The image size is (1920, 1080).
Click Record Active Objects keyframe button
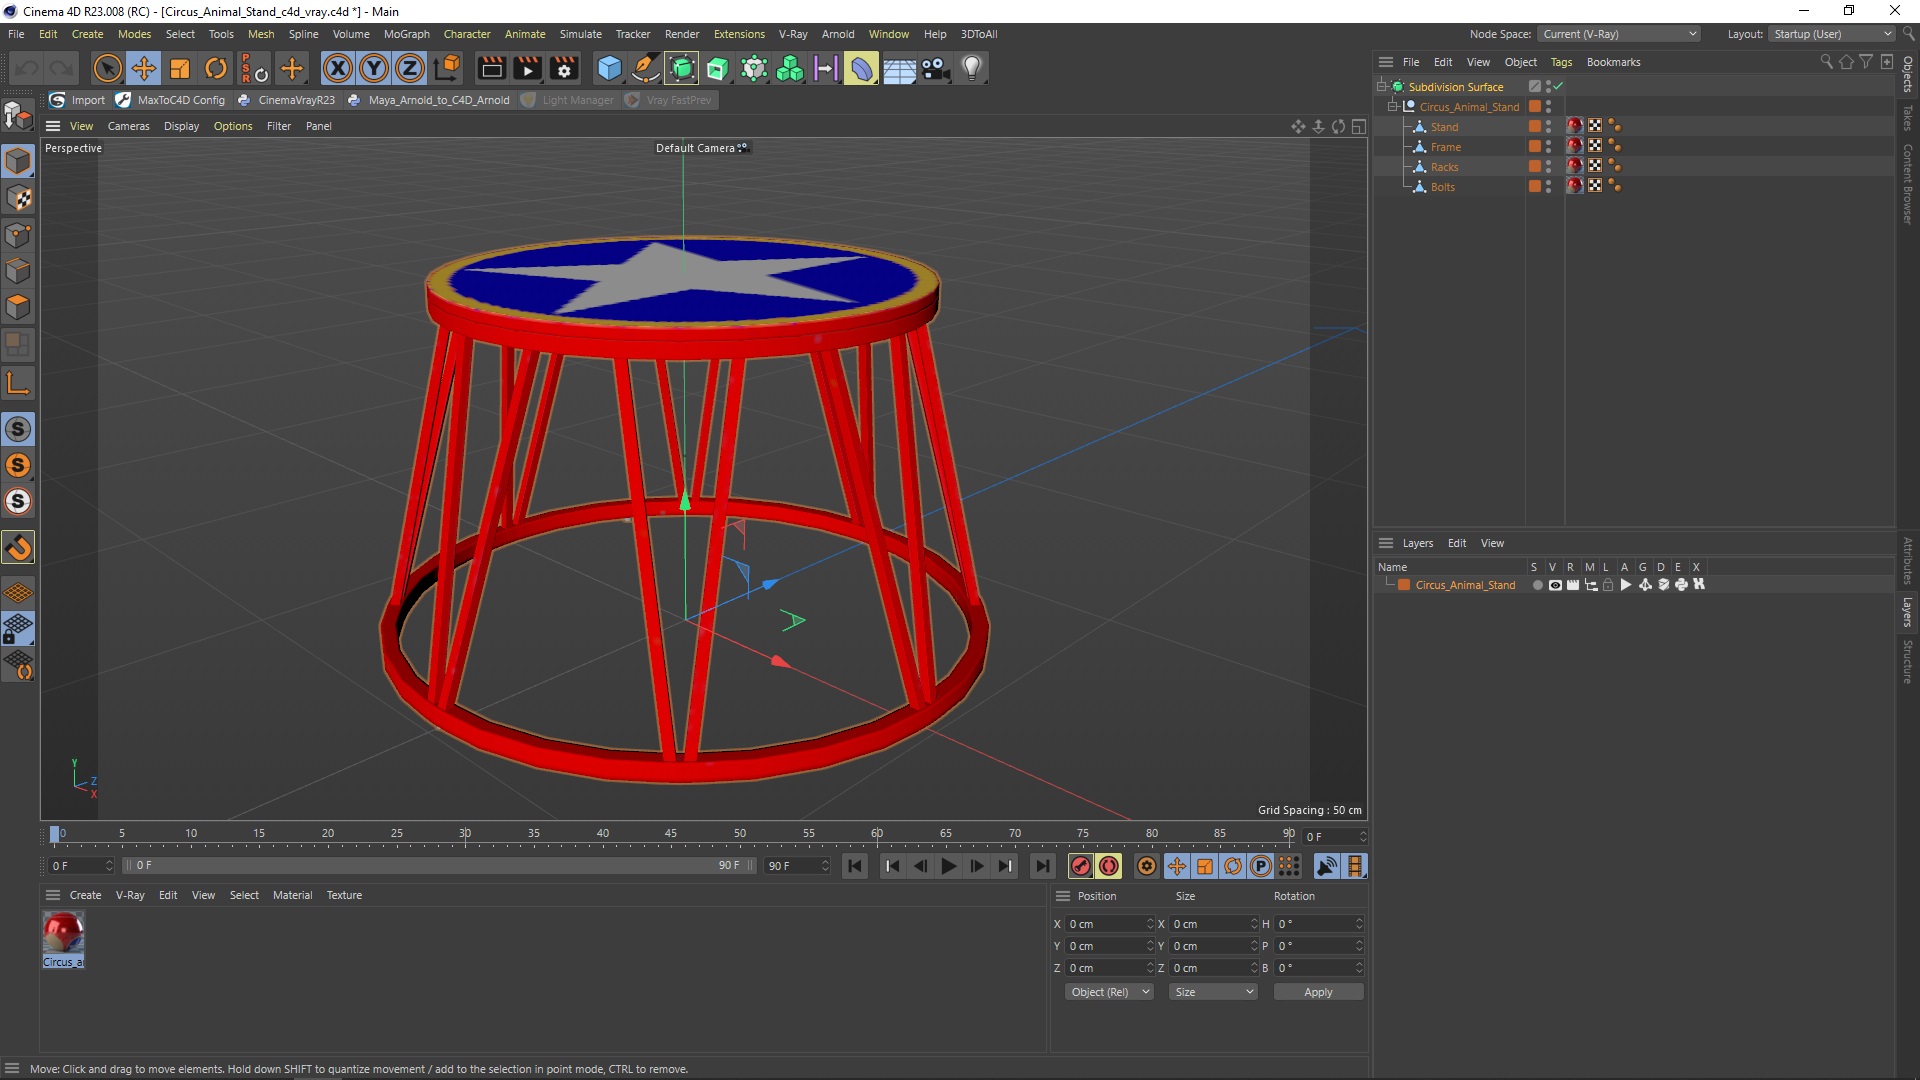coord(1080,866)
